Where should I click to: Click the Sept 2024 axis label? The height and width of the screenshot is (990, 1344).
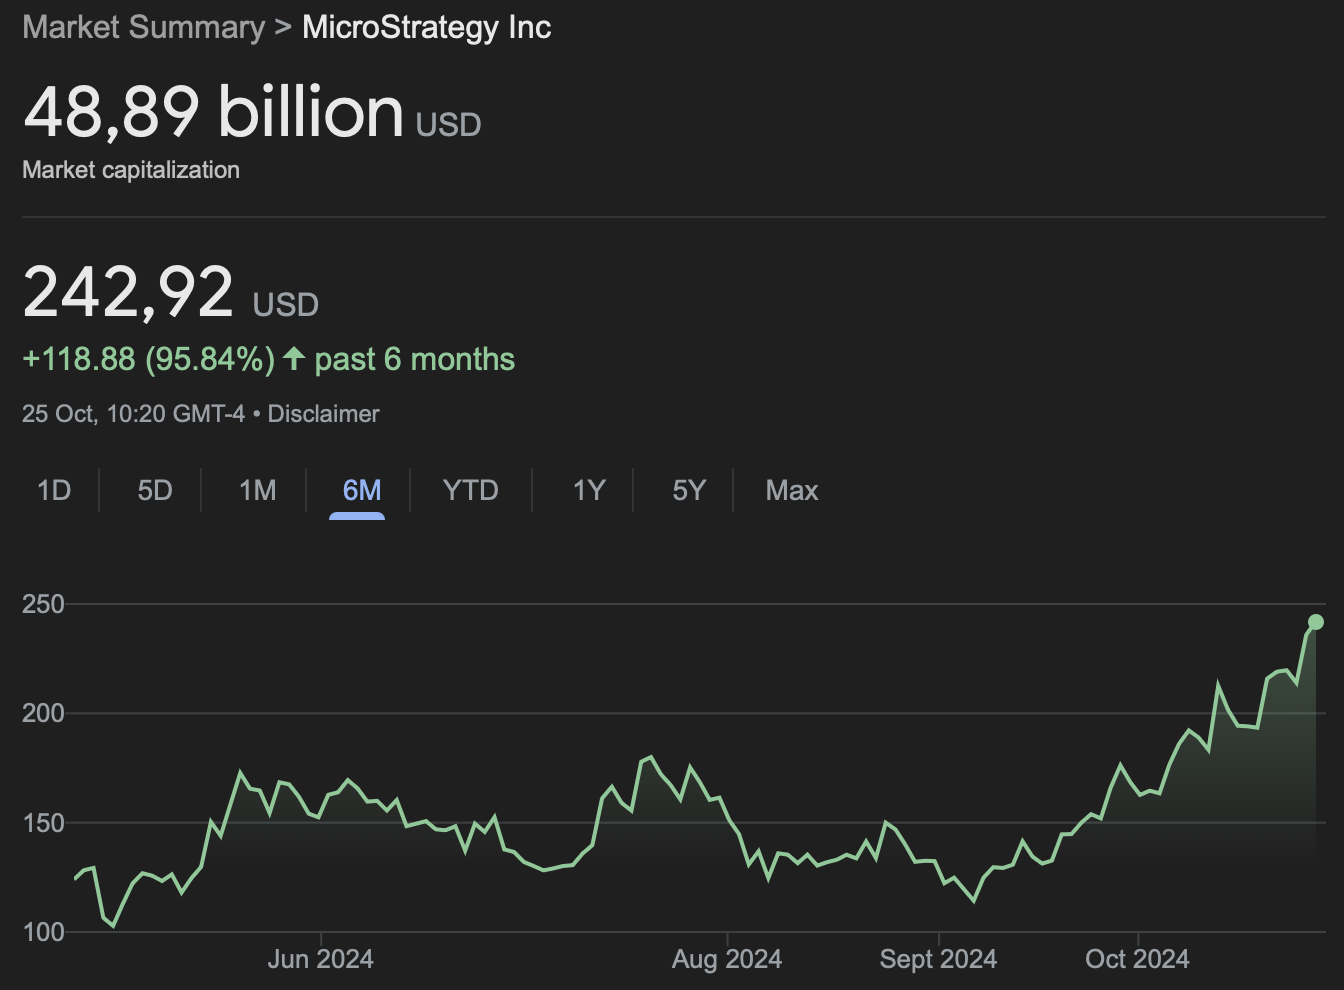coord(938,959)
